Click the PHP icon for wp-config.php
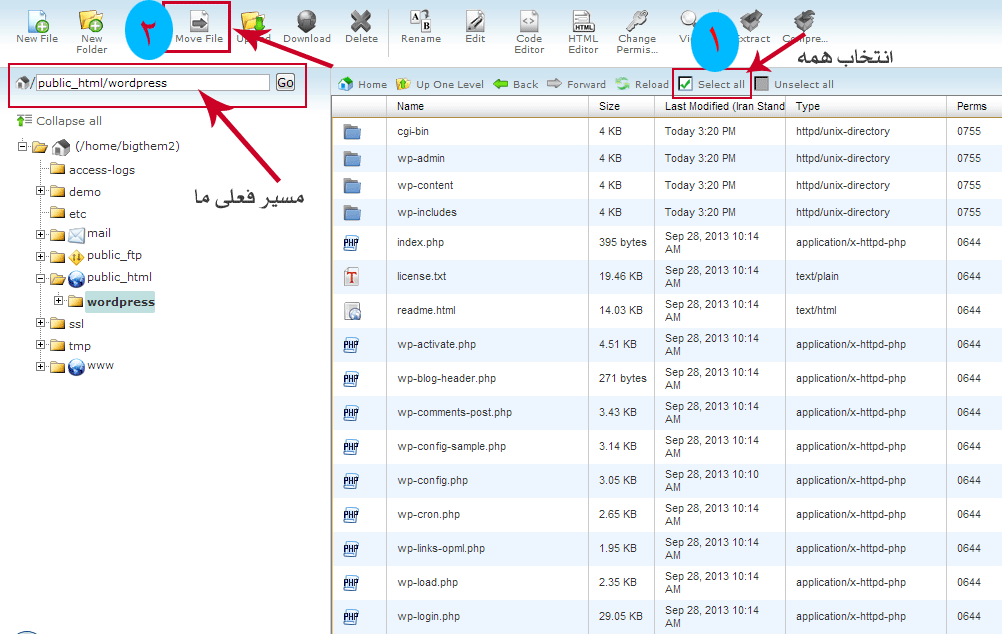The image size is (1002, 634). (x=351, y=481)
